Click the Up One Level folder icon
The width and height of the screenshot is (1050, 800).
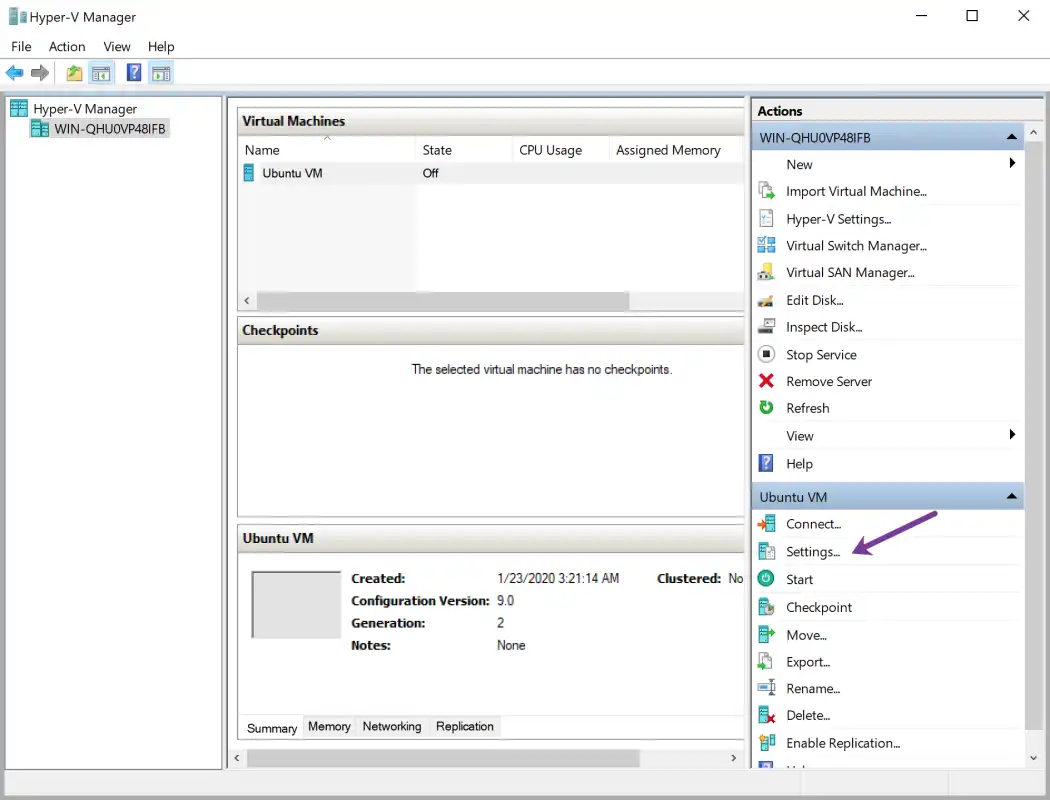pos(74,73)
